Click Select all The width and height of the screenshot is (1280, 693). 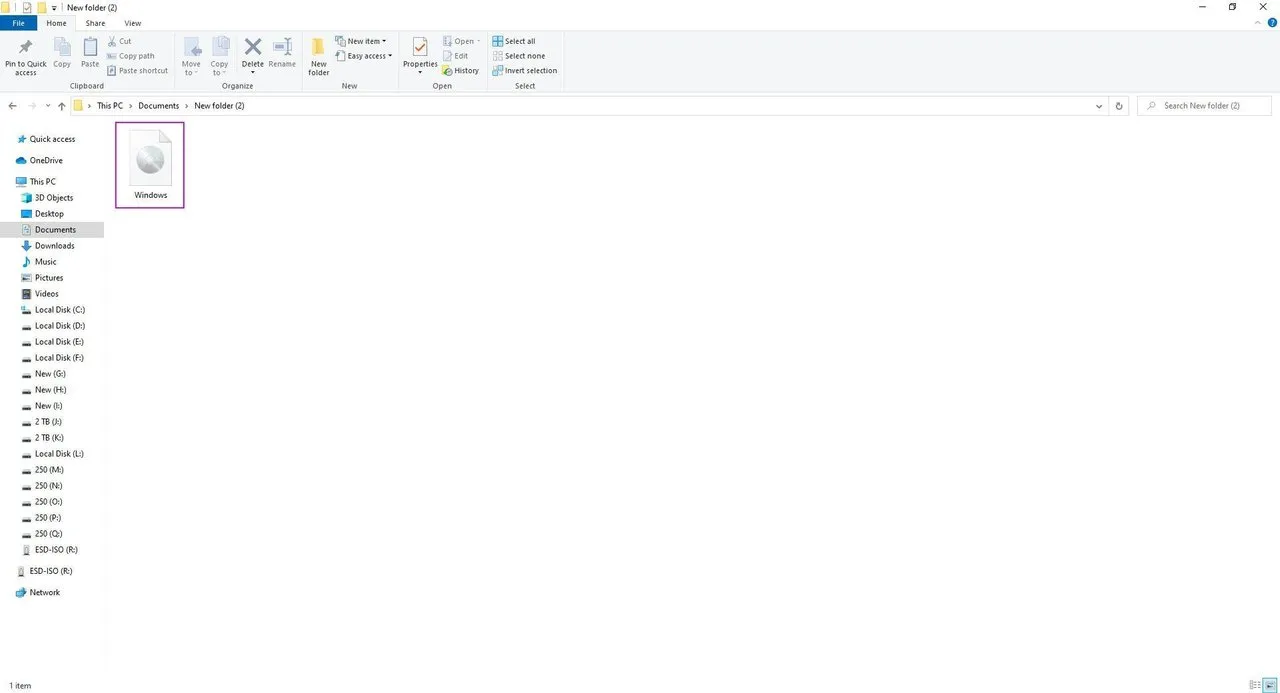click(514, 41)
